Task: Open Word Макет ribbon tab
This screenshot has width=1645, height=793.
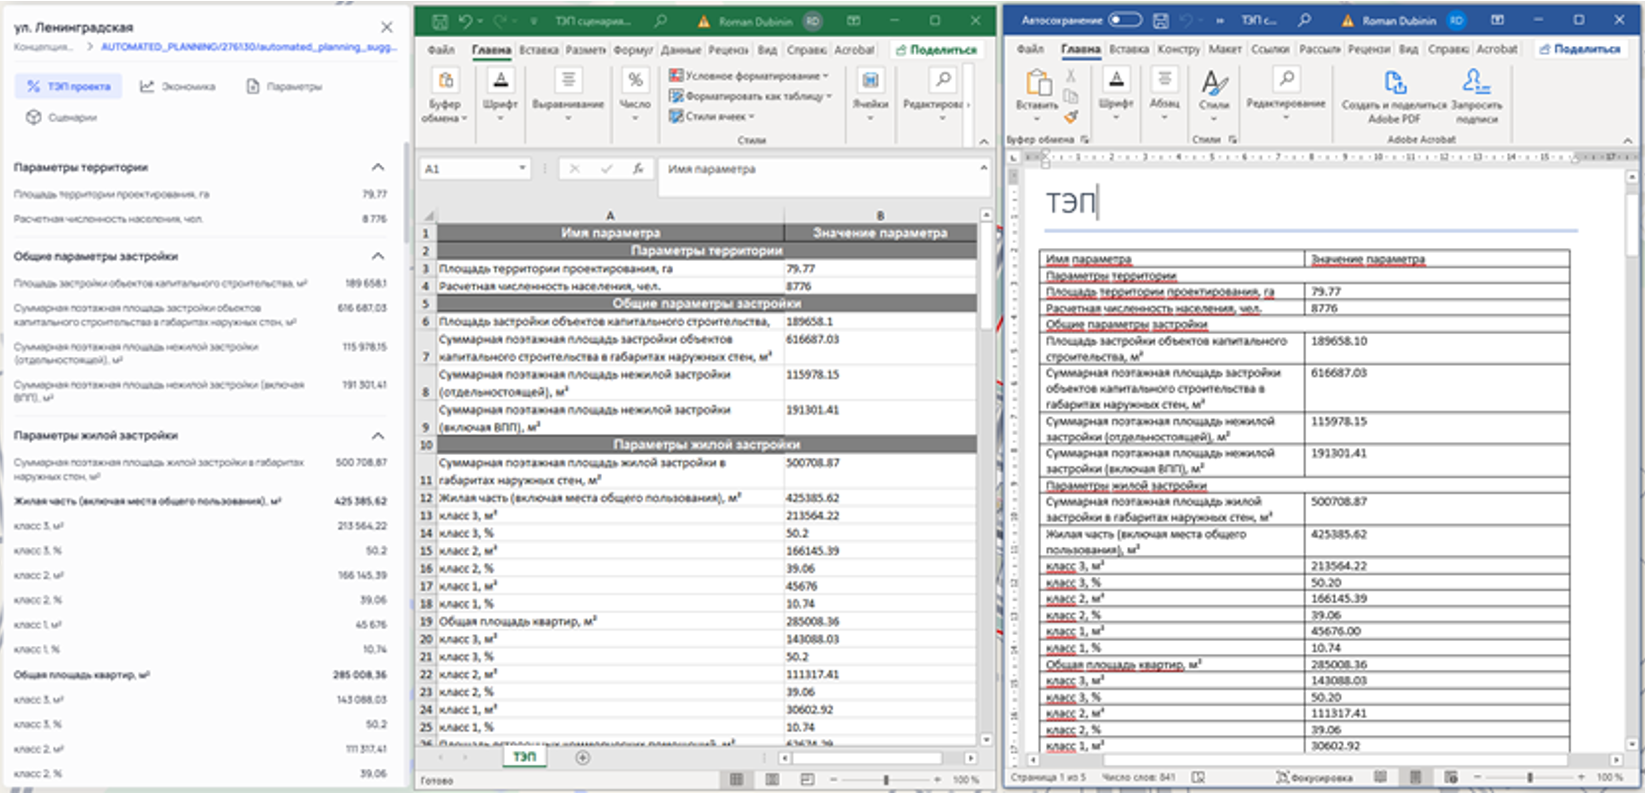Action: click(x=1225, y=49)
